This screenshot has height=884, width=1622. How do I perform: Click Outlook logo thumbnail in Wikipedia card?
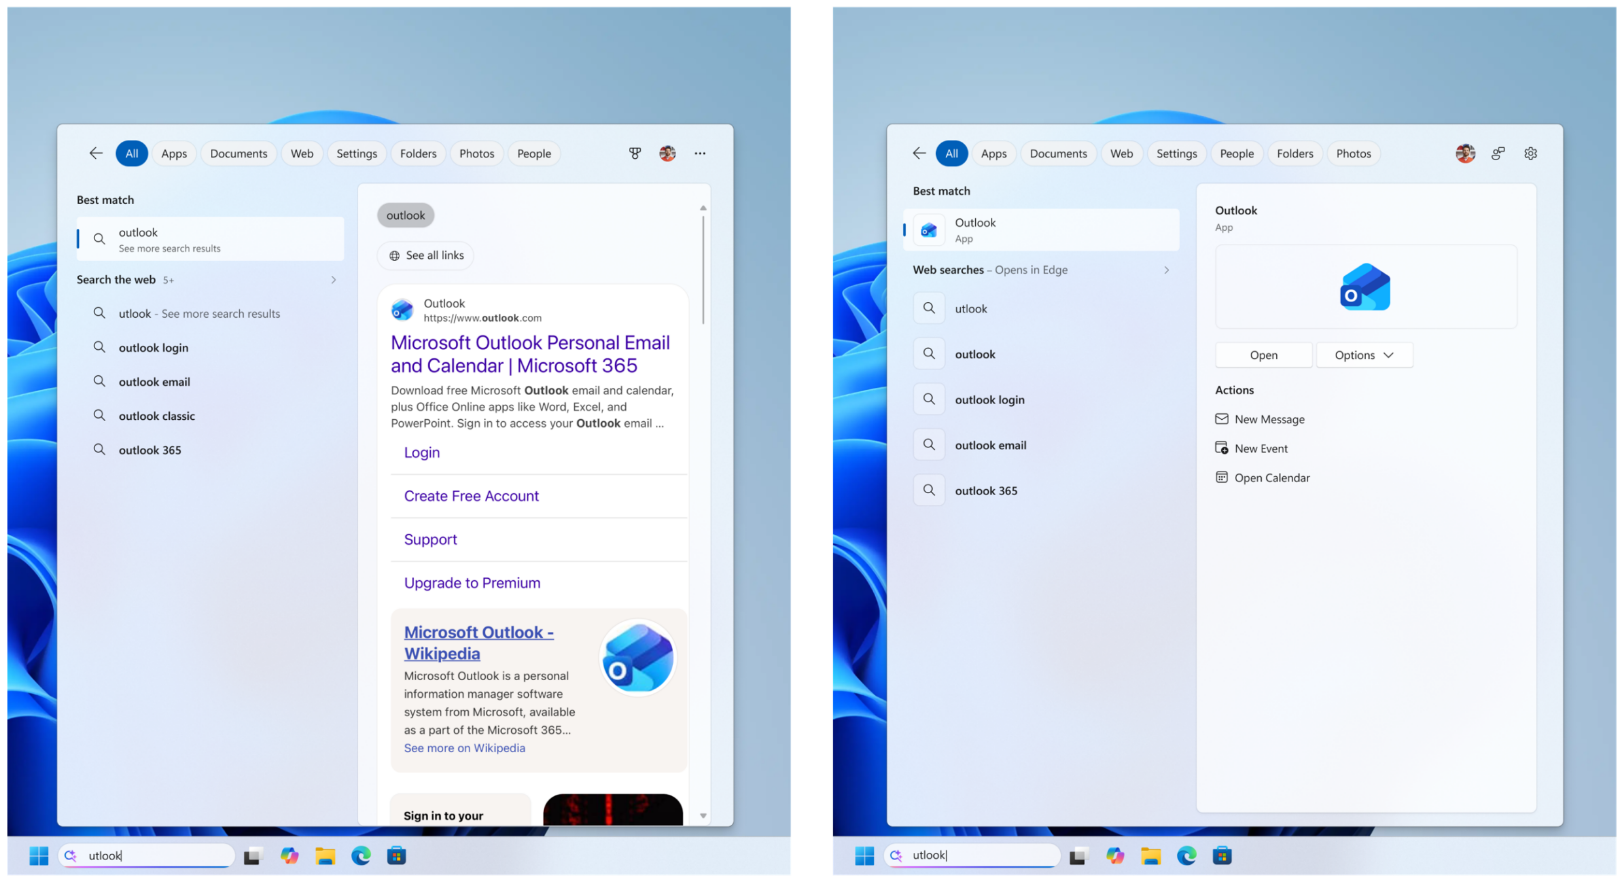tap(637, 659)
